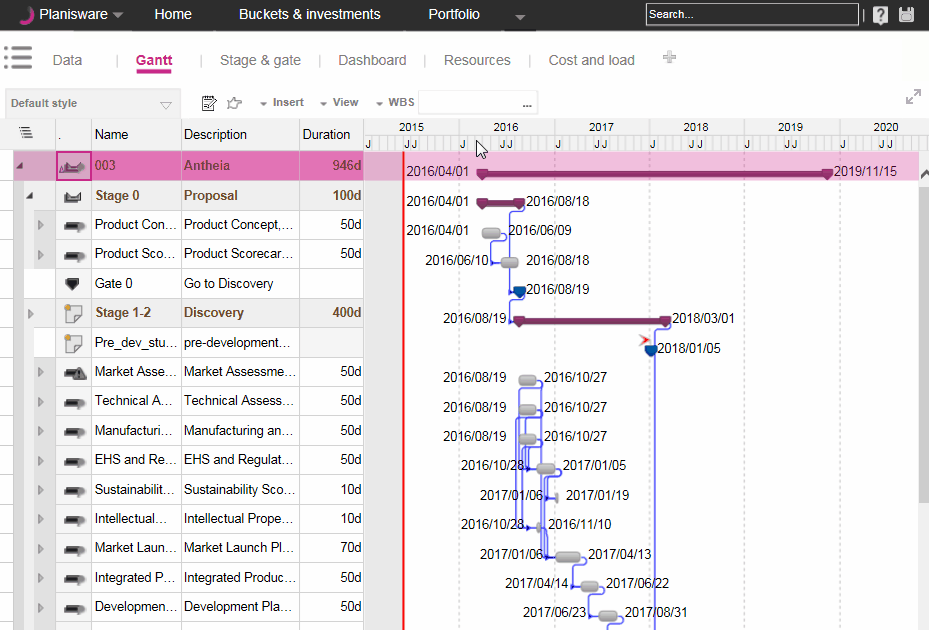Expand the Stage 1-2 Discovery row
This screenshot has width=929, height=630.
pos(30,314)
